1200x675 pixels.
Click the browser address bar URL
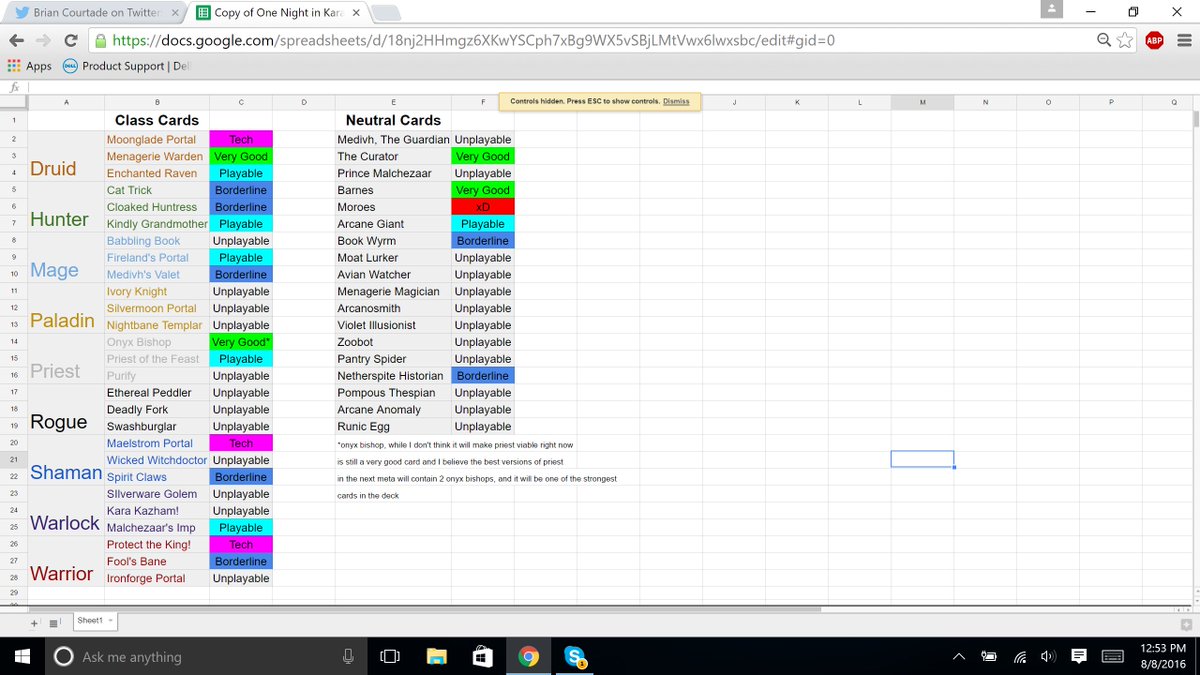473,41
